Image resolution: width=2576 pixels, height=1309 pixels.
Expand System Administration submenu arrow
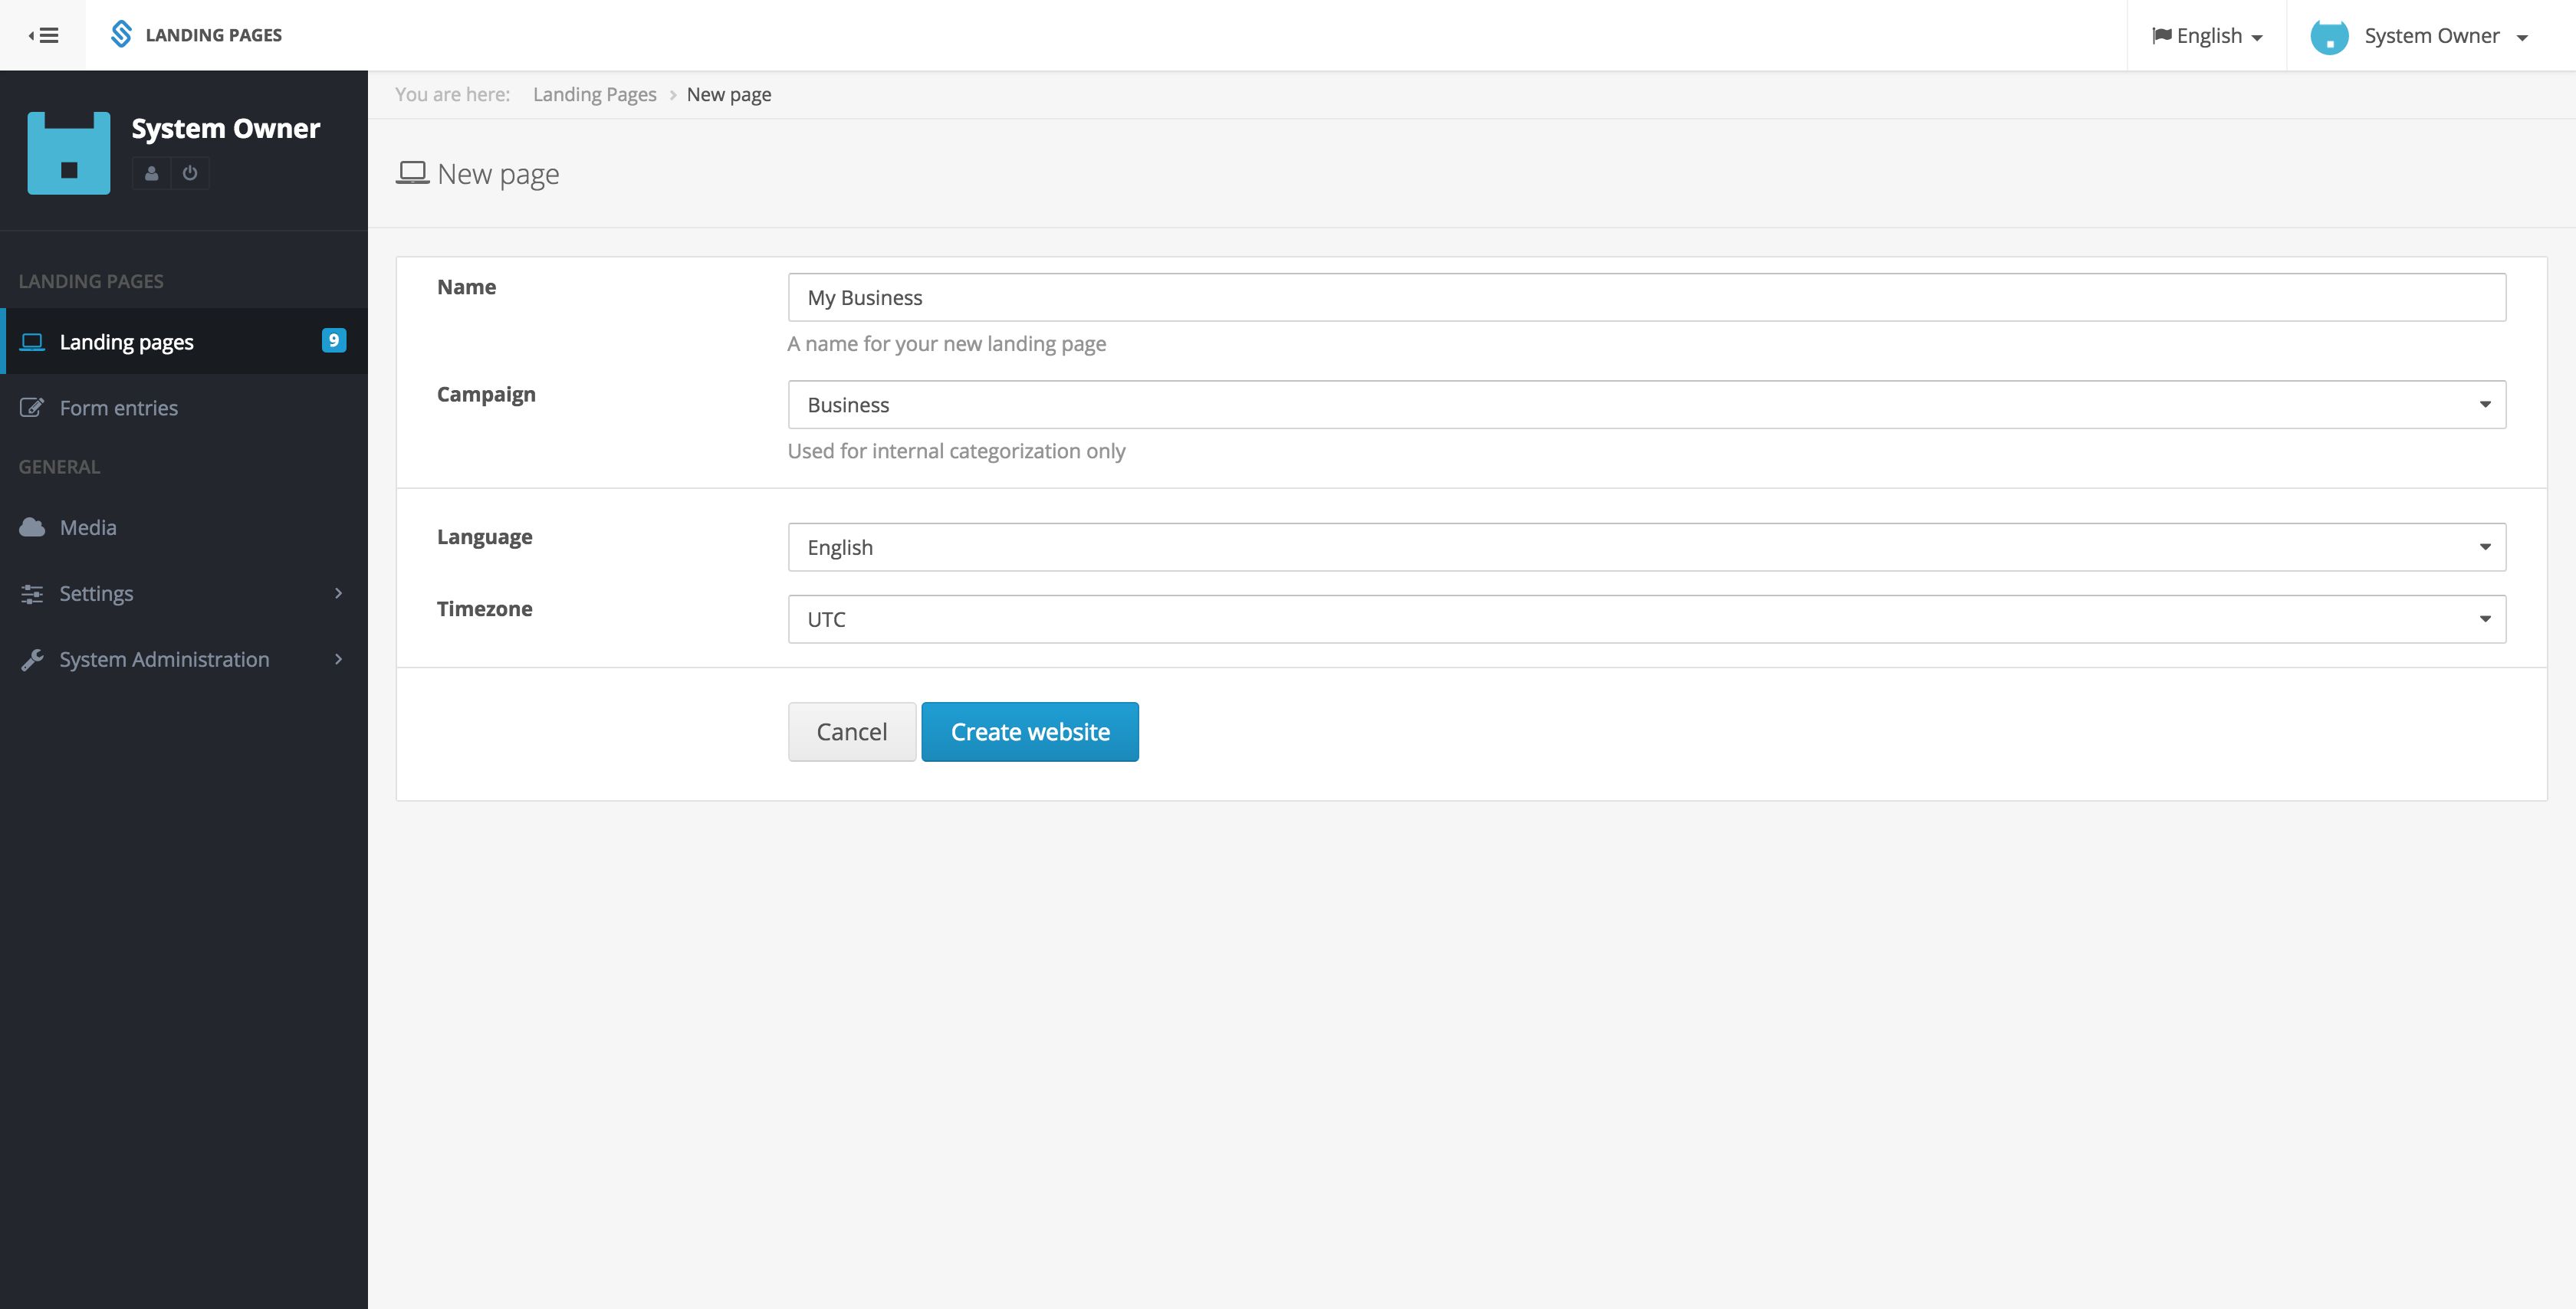click(x=338, y=659)
